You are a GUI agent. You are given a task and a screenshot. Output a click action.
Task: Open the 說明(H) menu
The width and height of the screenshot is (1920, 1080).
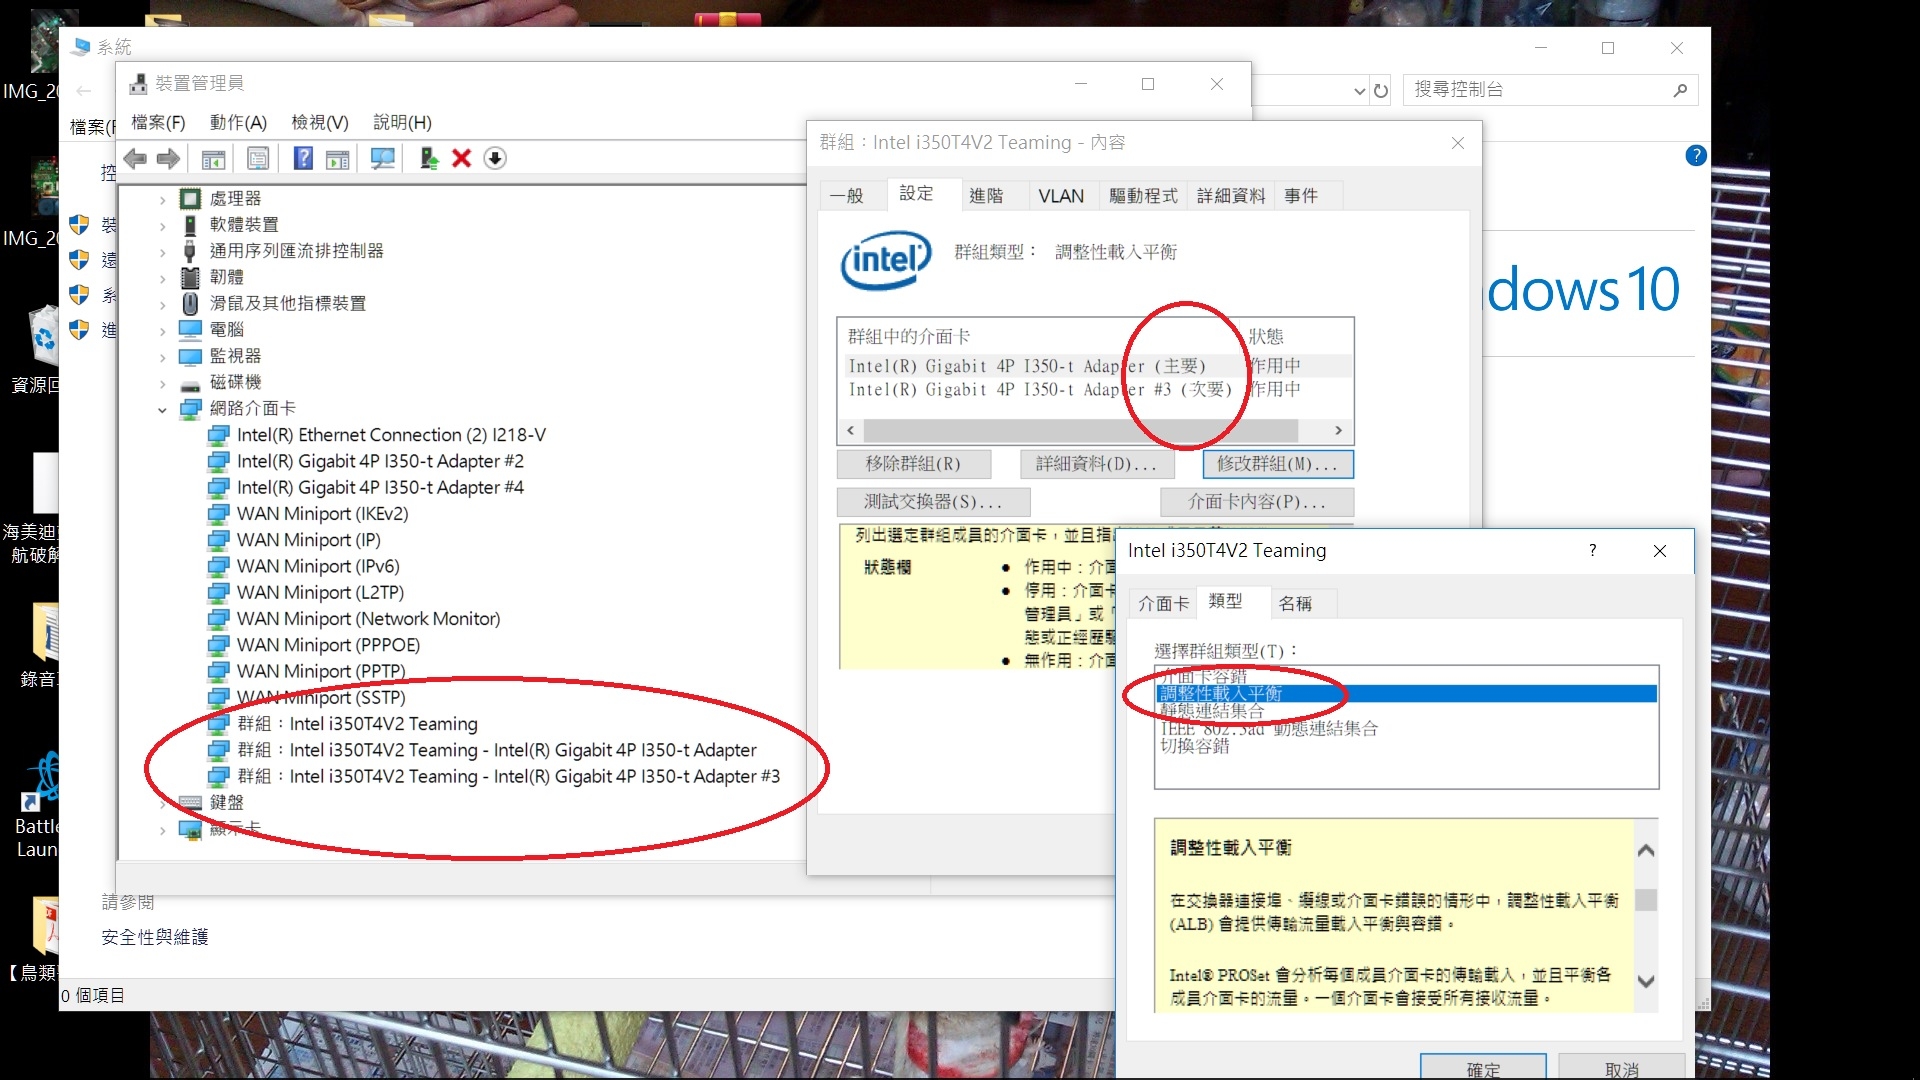point(402,122)
